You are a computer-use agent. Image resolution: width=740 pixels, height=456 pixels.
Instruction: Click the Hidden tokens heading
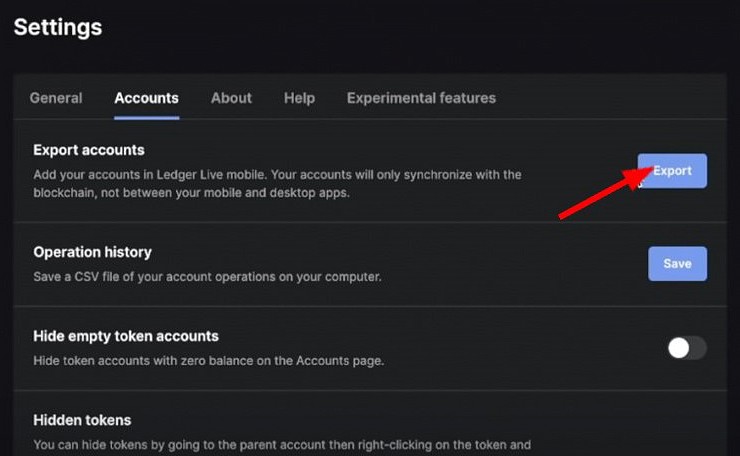[x=82, y=420]
